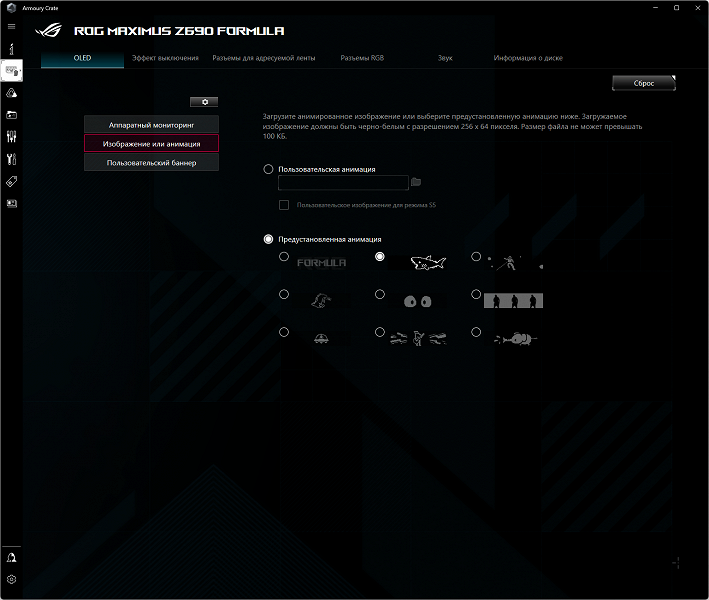Screen dimensions: 709x600
Task: Switch to 'Информация о диске' tab
Action: coord(528,58)
